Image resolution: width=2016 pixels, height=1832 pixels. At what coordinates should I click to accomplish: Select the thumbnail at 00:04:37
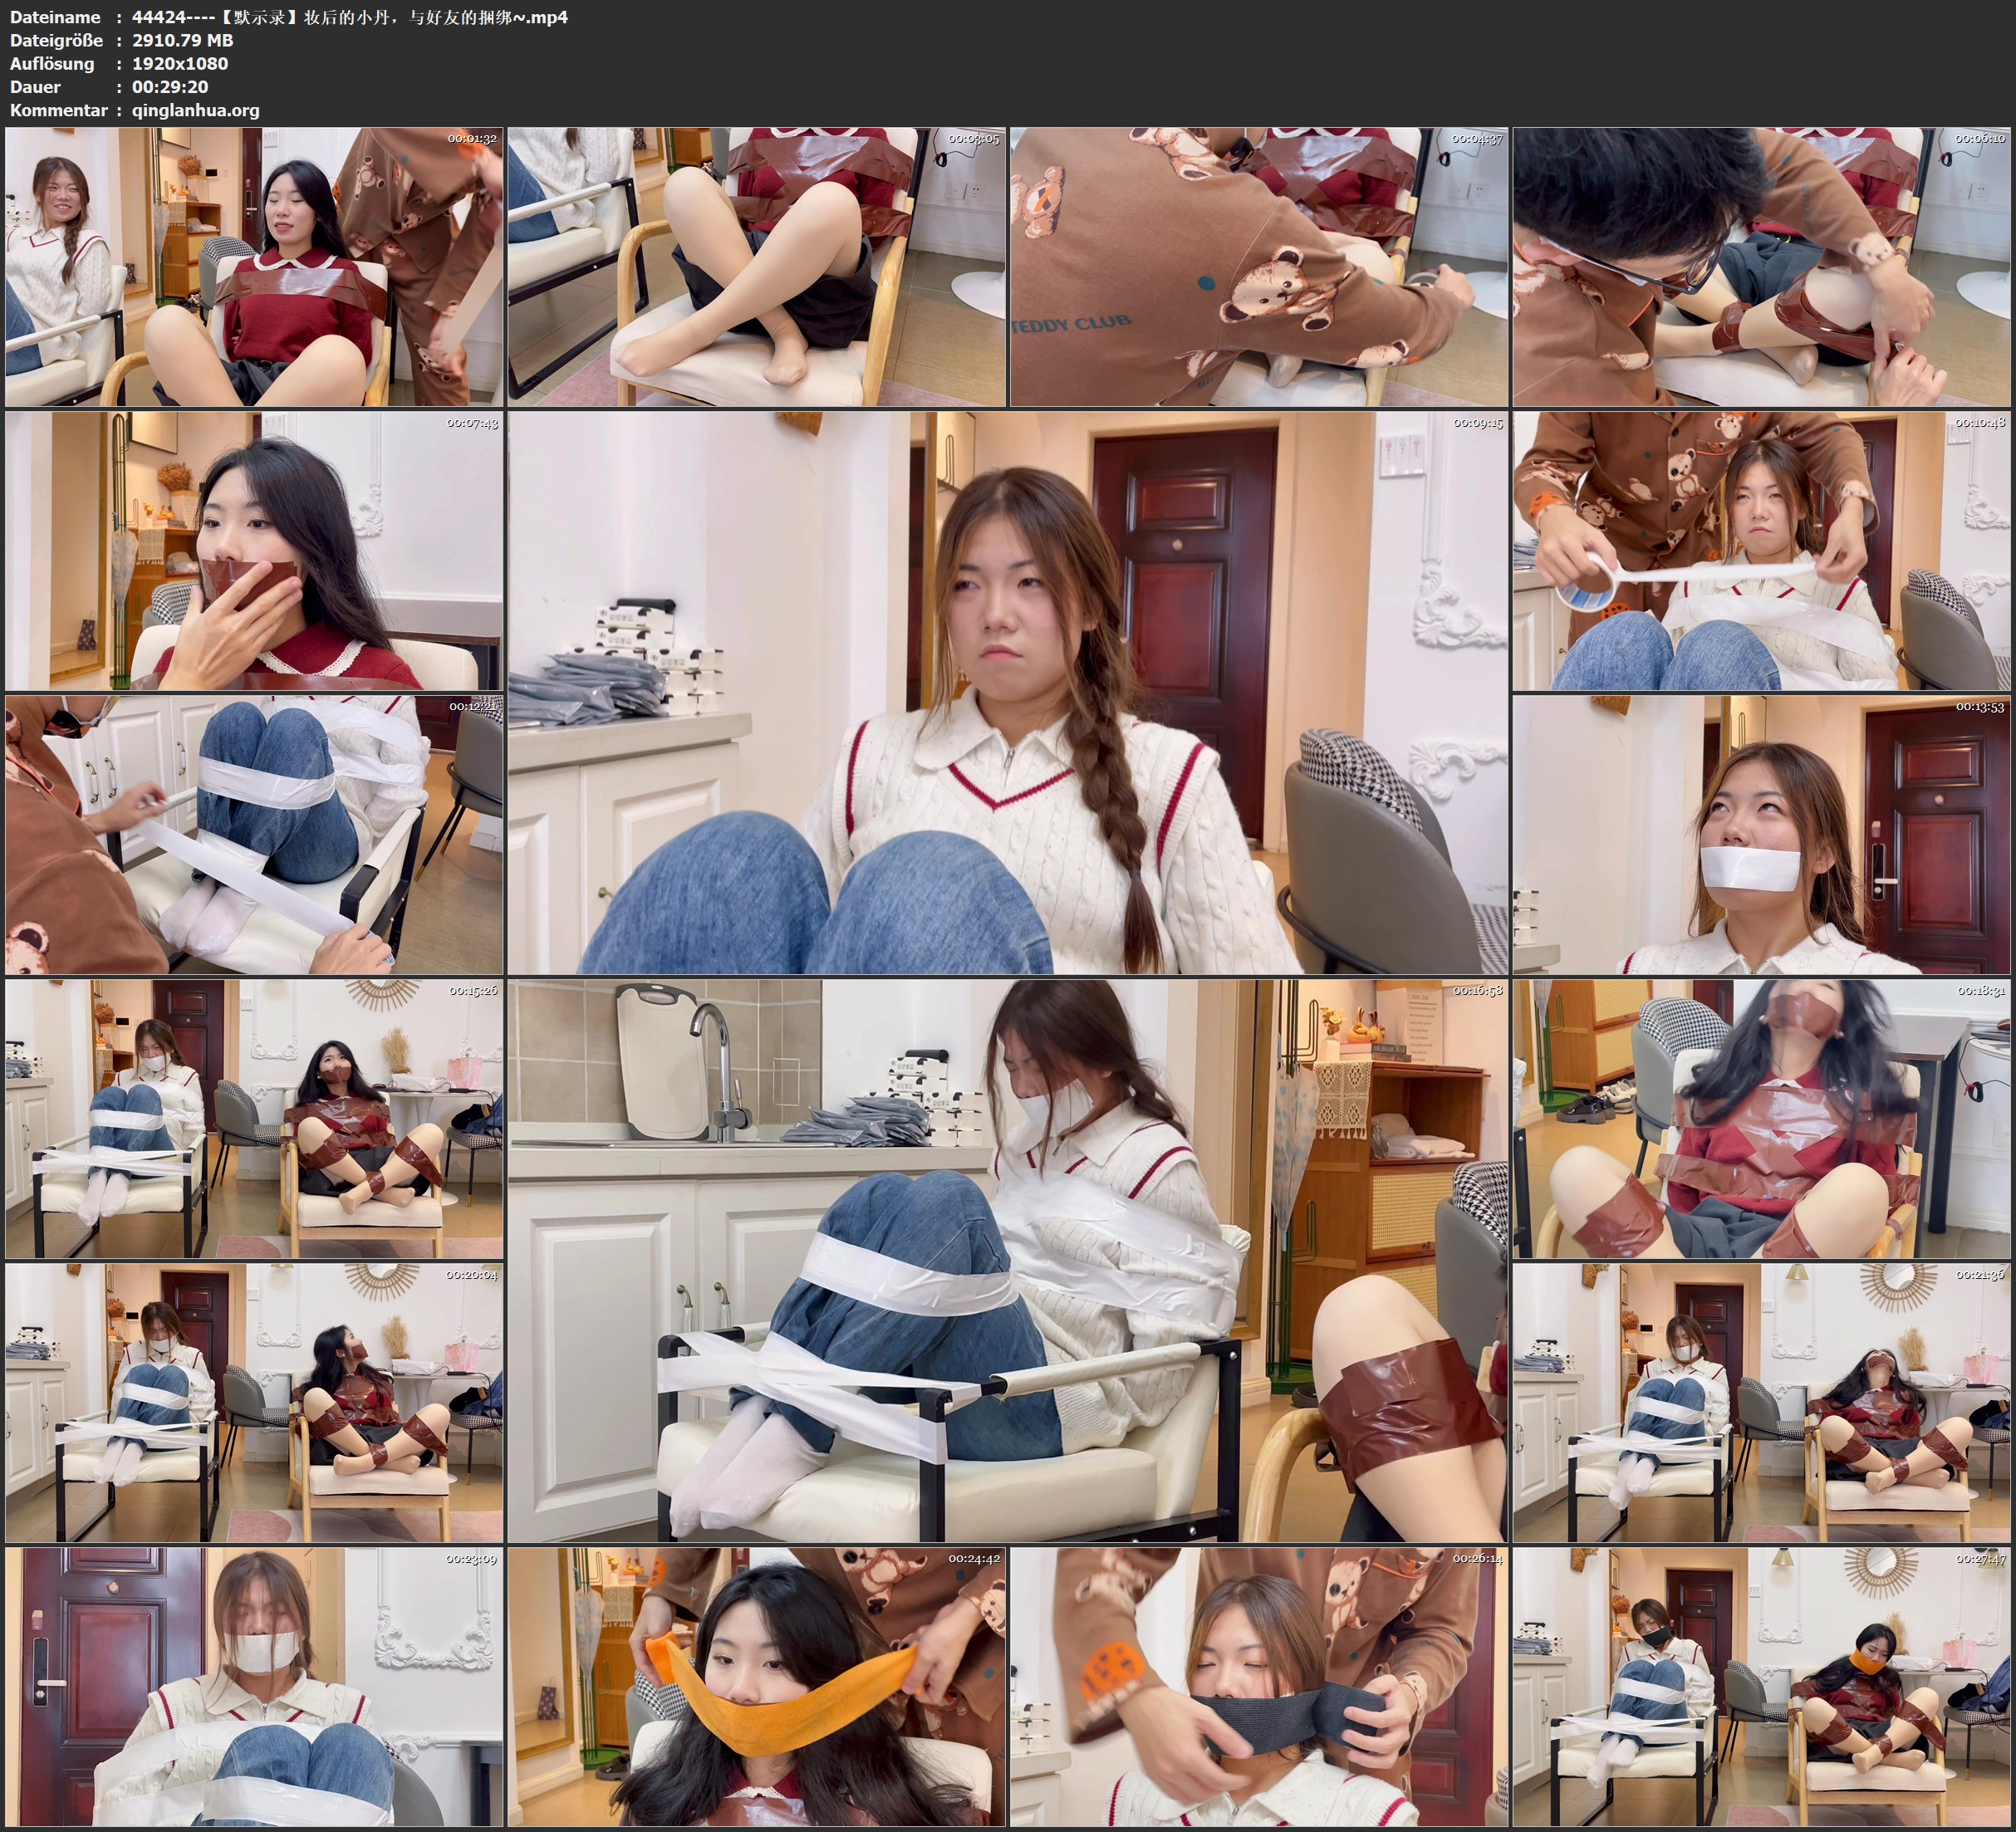[x=1258, y=267]
